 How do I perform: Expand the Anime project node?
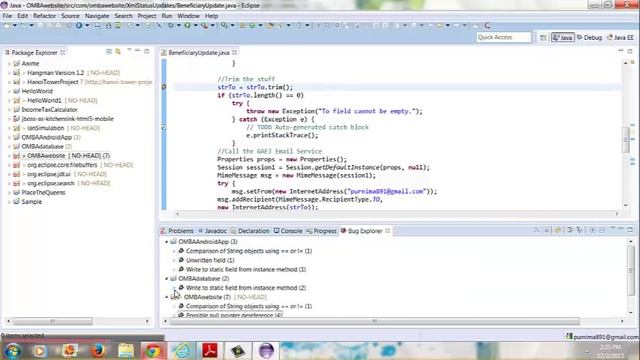coord(9,64)
